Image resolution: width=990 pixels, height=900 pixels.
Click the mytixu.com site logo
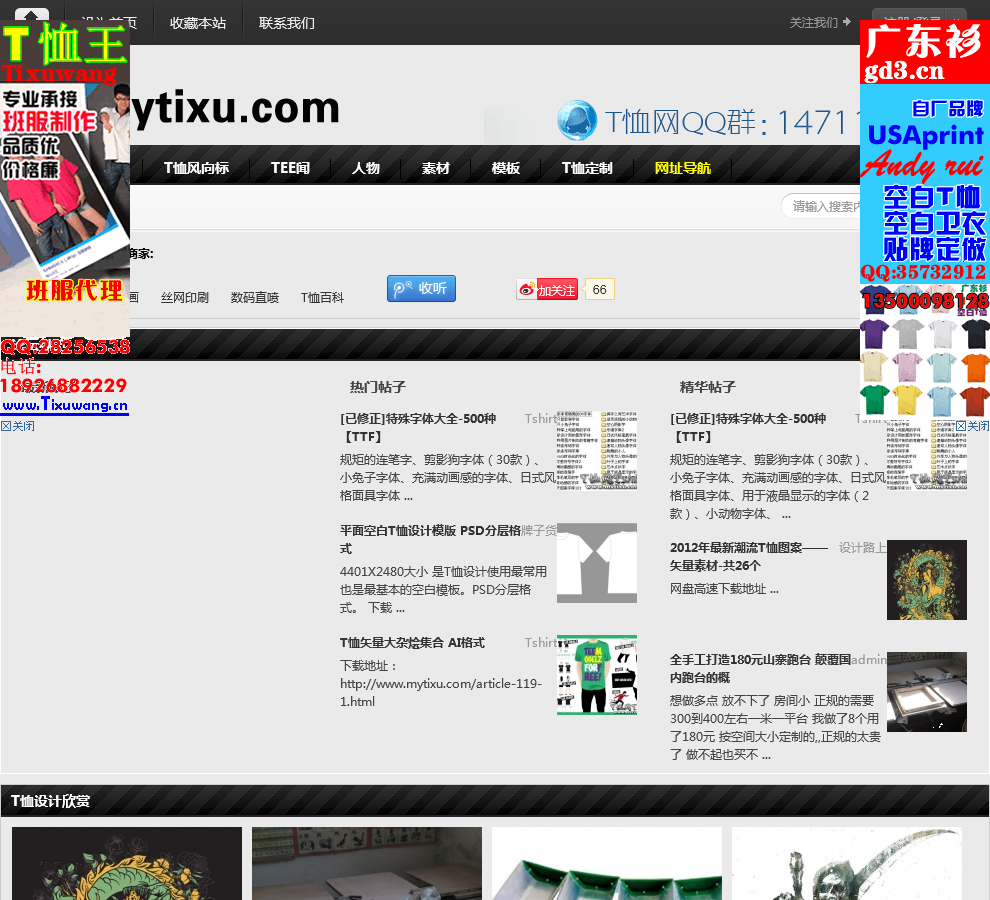click(235, 109)
